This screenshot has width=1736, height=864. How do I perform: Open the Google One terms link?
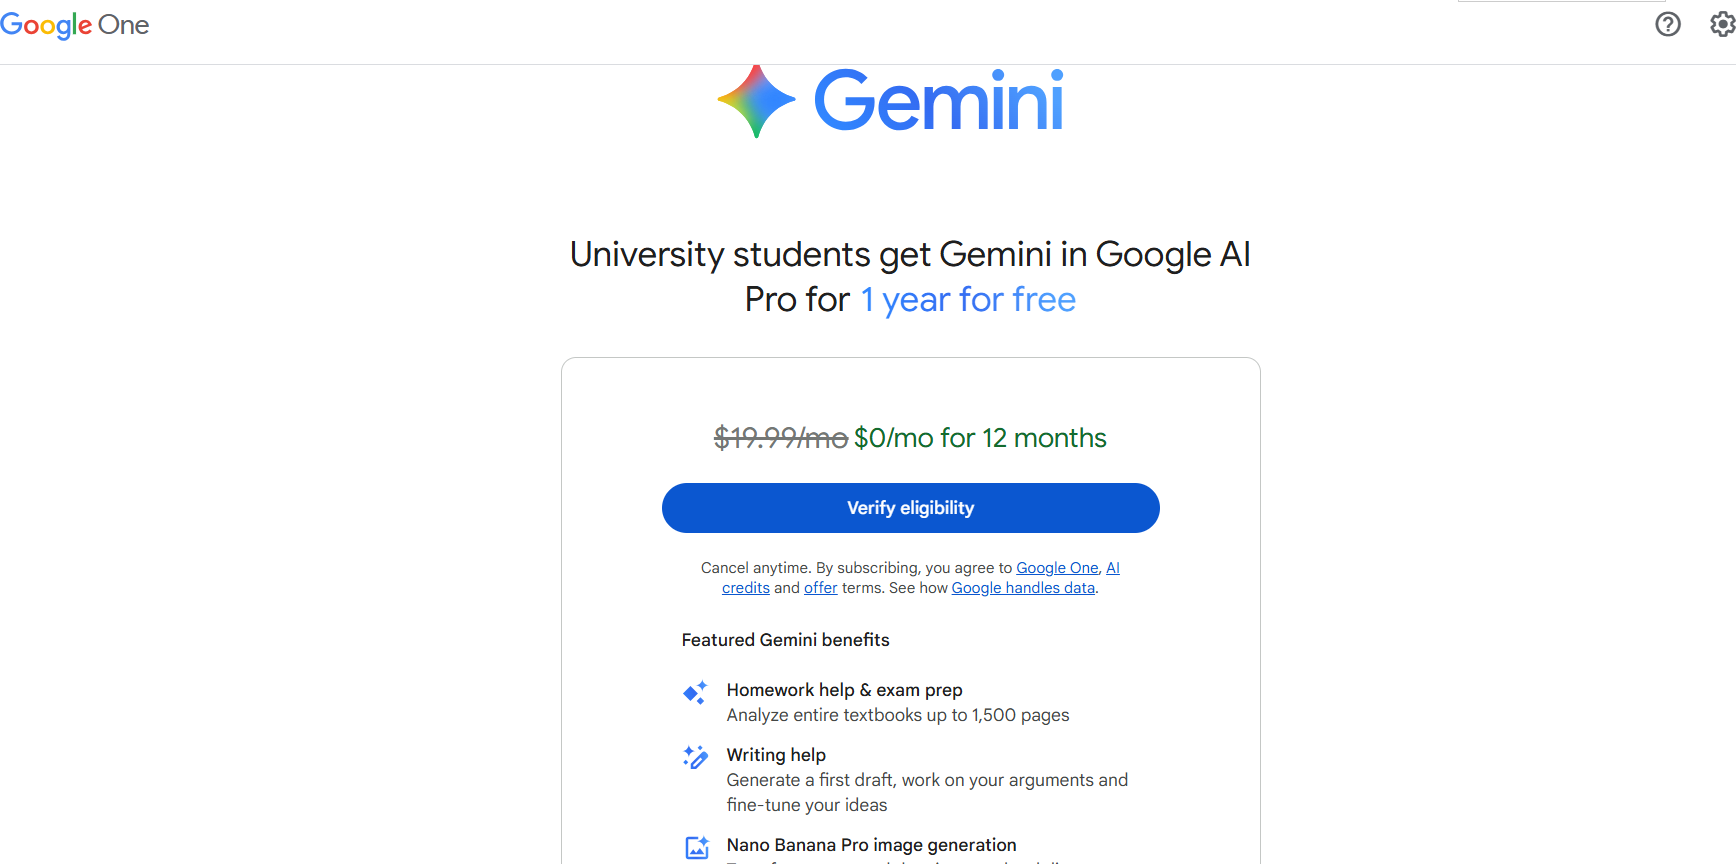[1057, 568]
